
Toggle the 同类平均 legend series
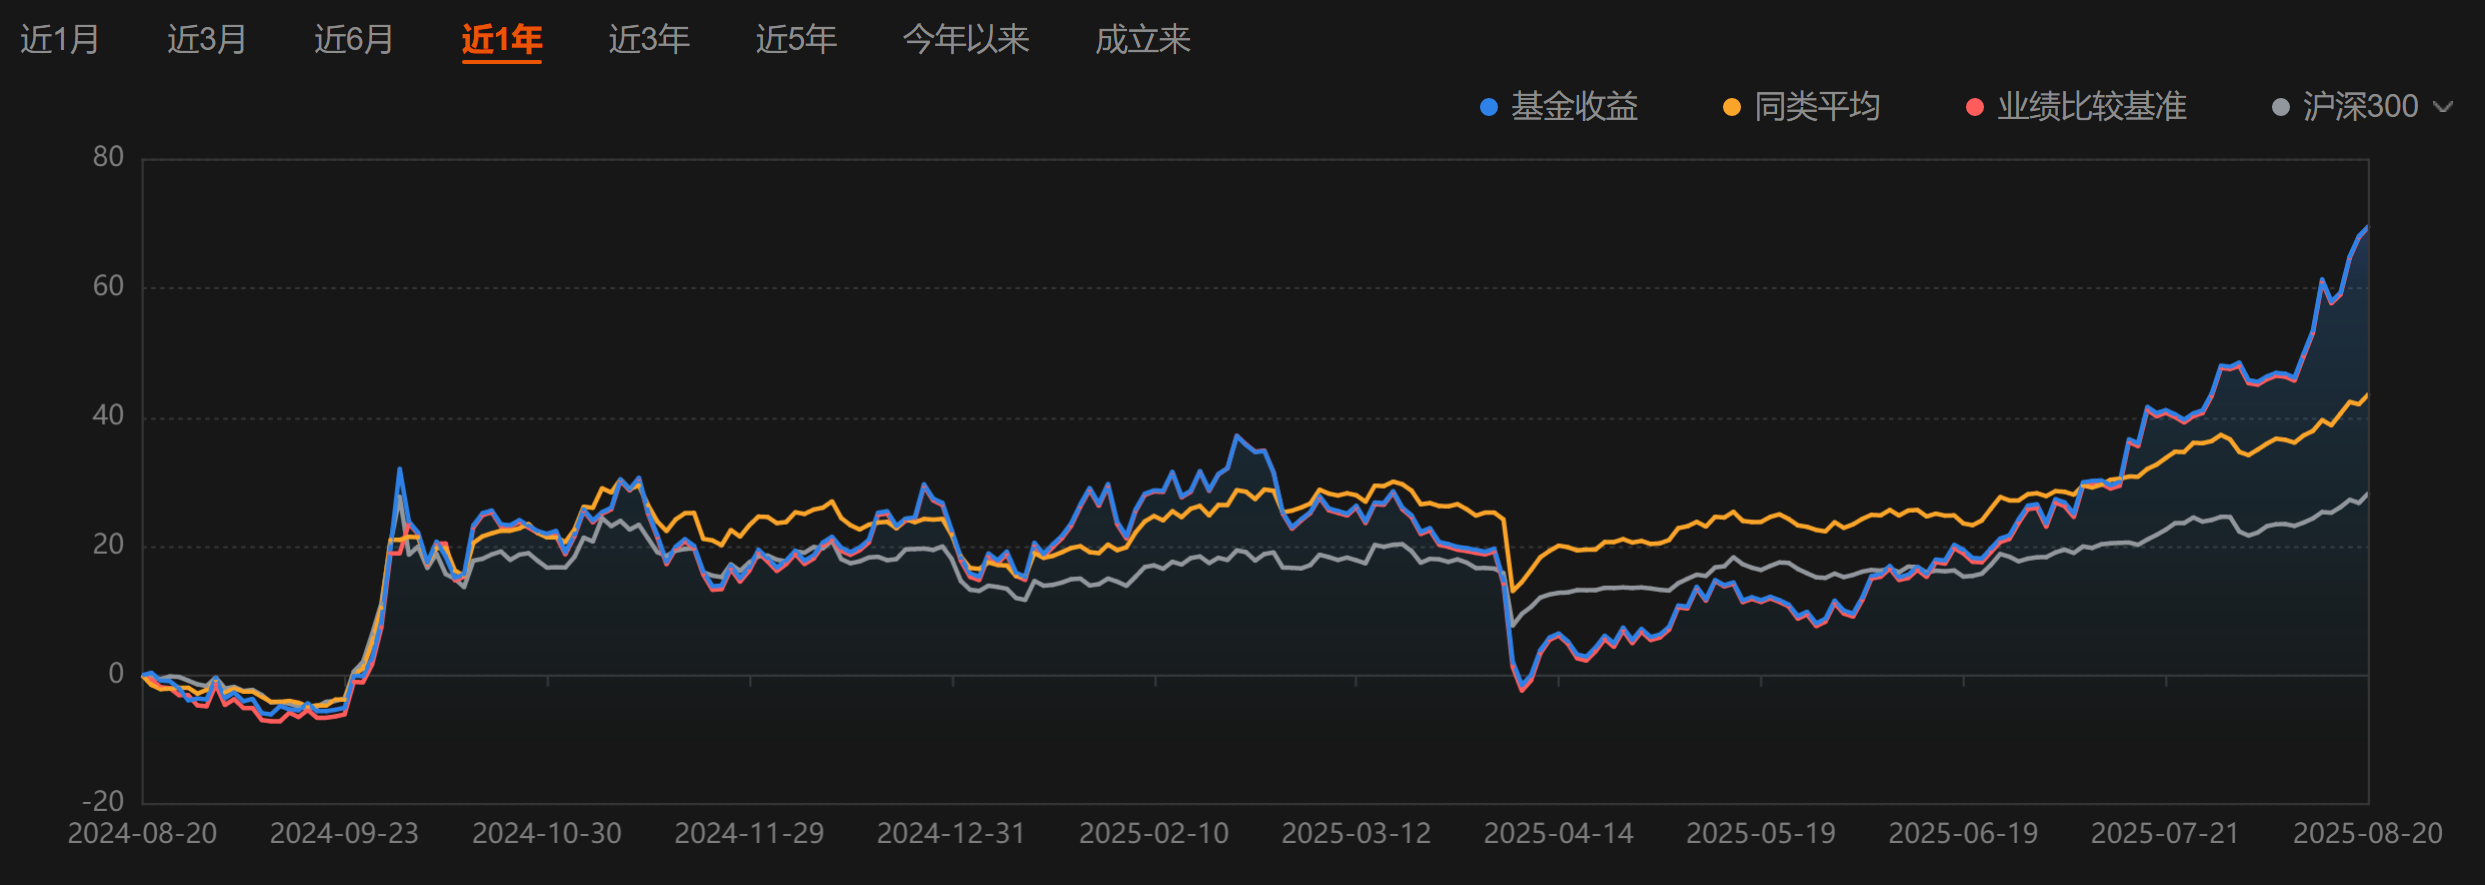(1817, 106)
